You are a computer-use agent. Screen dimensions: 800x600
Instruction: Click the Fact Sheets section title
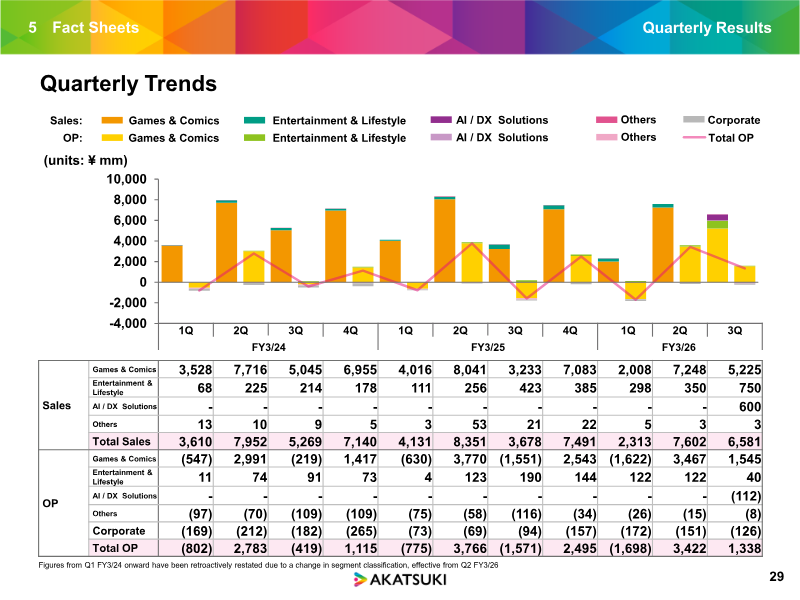(95, 28)
